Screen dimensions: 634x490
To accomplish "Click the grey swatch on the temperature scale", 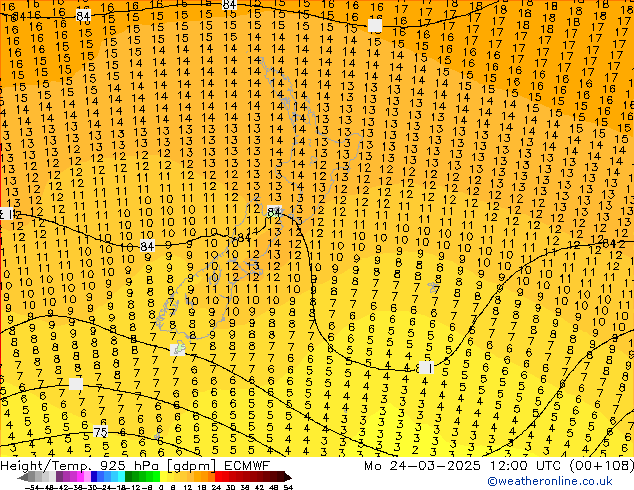I will point(31,477).
